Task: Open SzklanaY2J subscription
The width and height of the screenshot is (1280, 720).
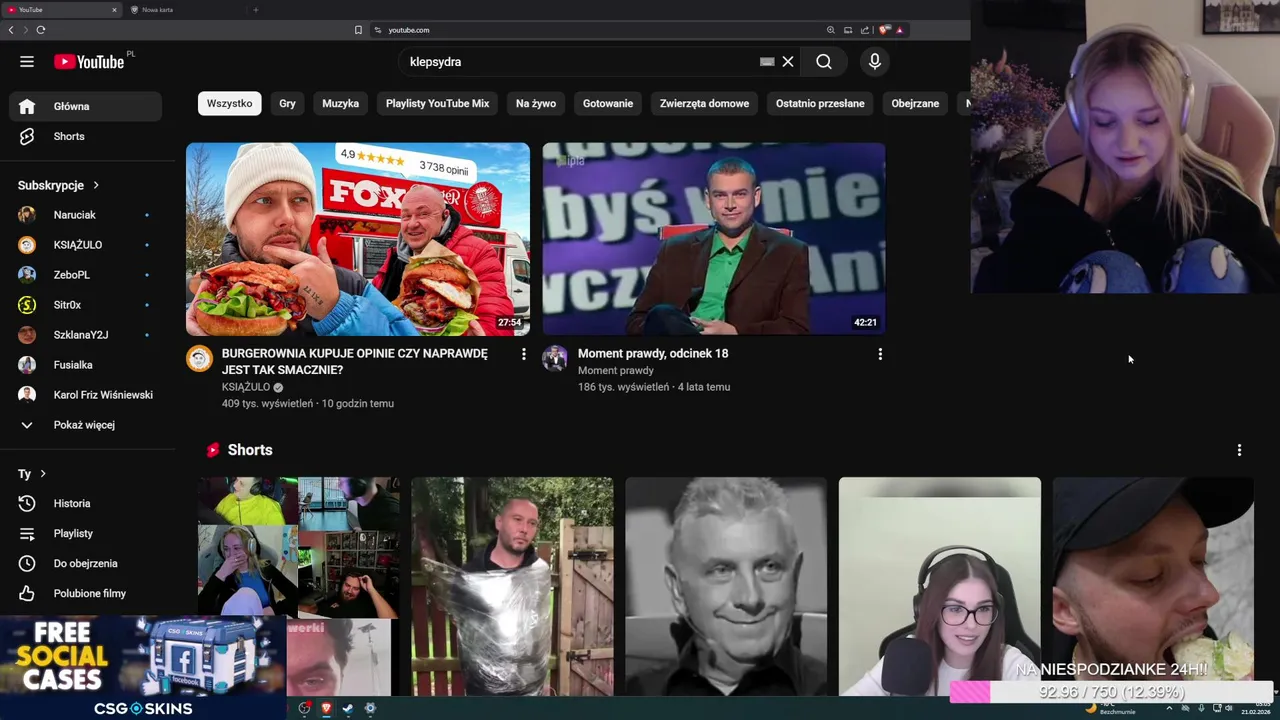Action: click(85, 335)
